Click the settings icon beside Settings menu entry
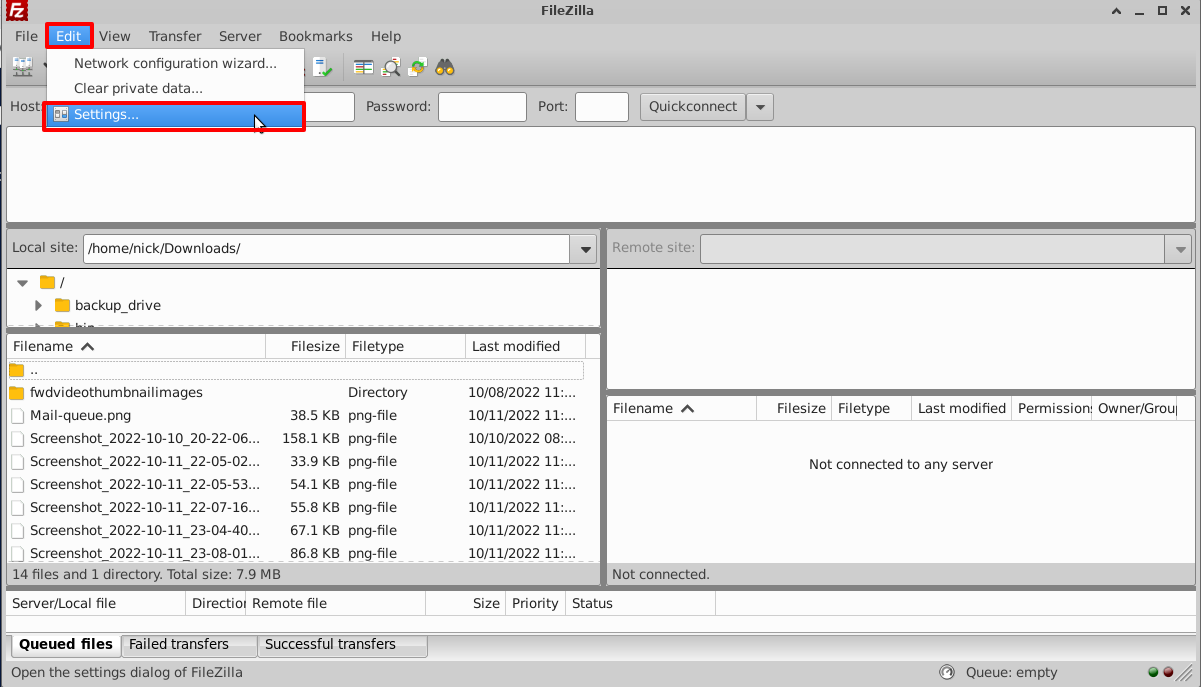Viewport: 1201px width, 687px height. pyautogui.click(x=60, y=115)
